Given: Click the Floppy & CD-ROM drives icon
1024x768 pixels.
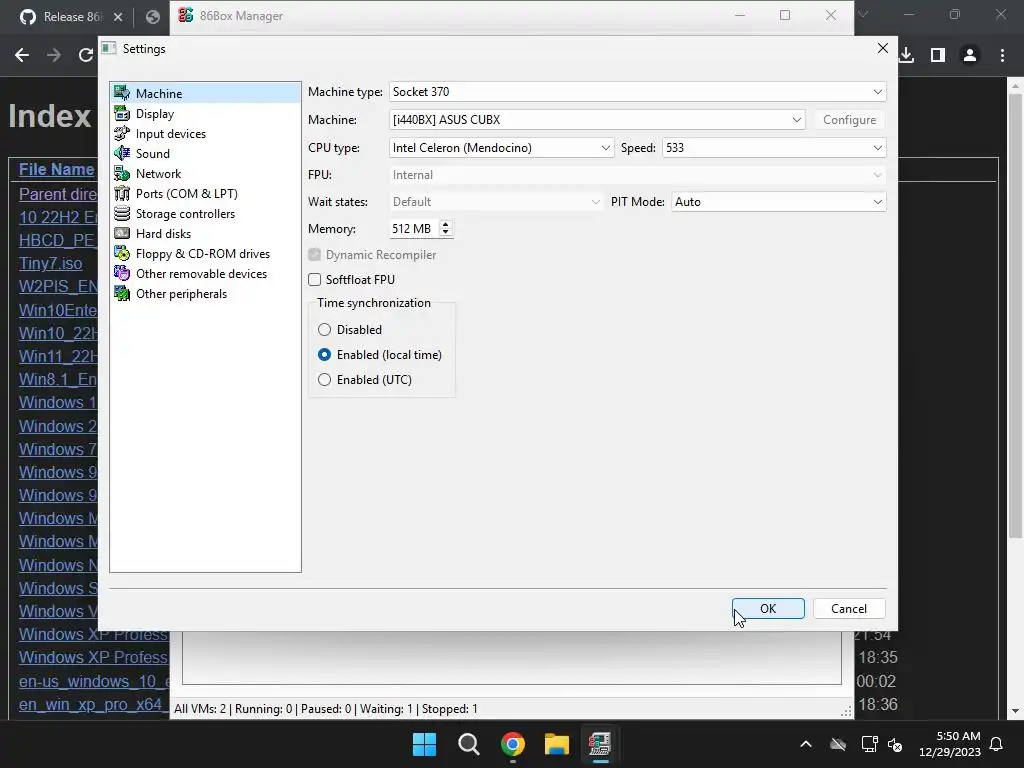Looking at the screenshot, I should click(122, 253).
